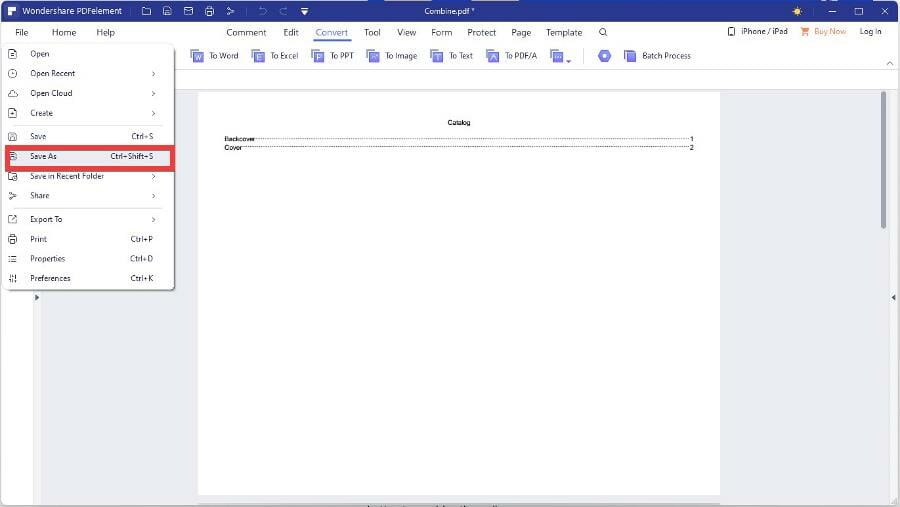Open the search magnifier icon
Viewport: 900px width, 507px height.
coord(603,32)
